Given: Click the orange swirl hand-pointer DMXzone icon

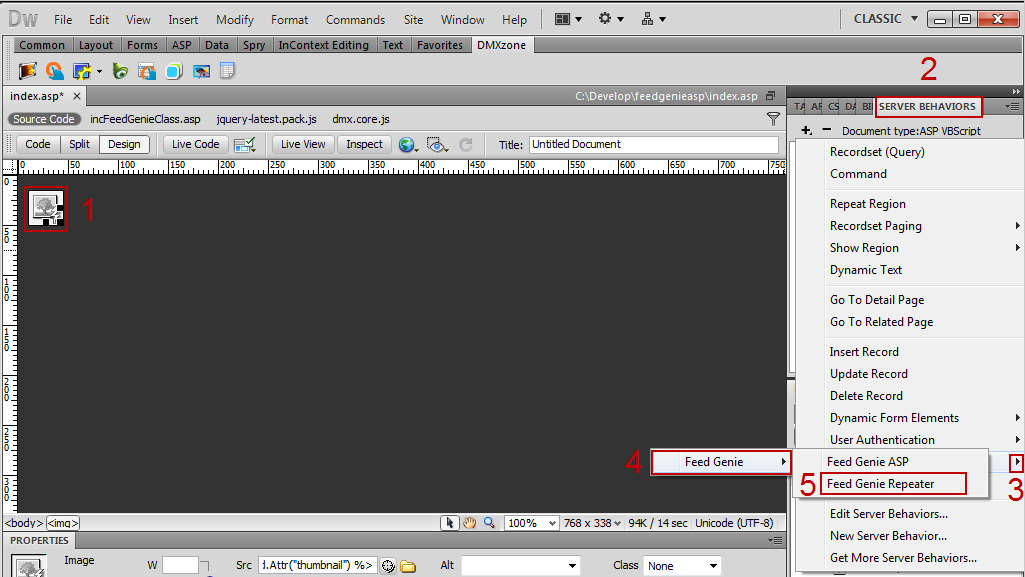Looking at the screenshot, I should coord(54,71).
